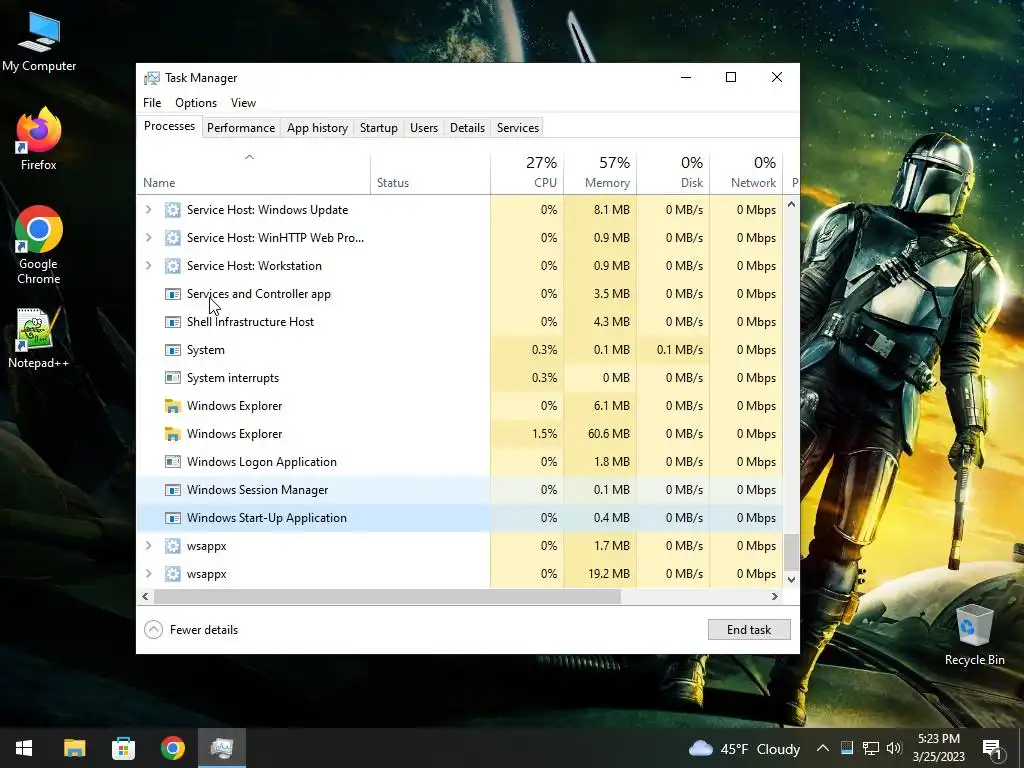The width and height of the screenshot is (1024, 768).
Task: Switch to the Startup tab
Action: click(379, 128)
